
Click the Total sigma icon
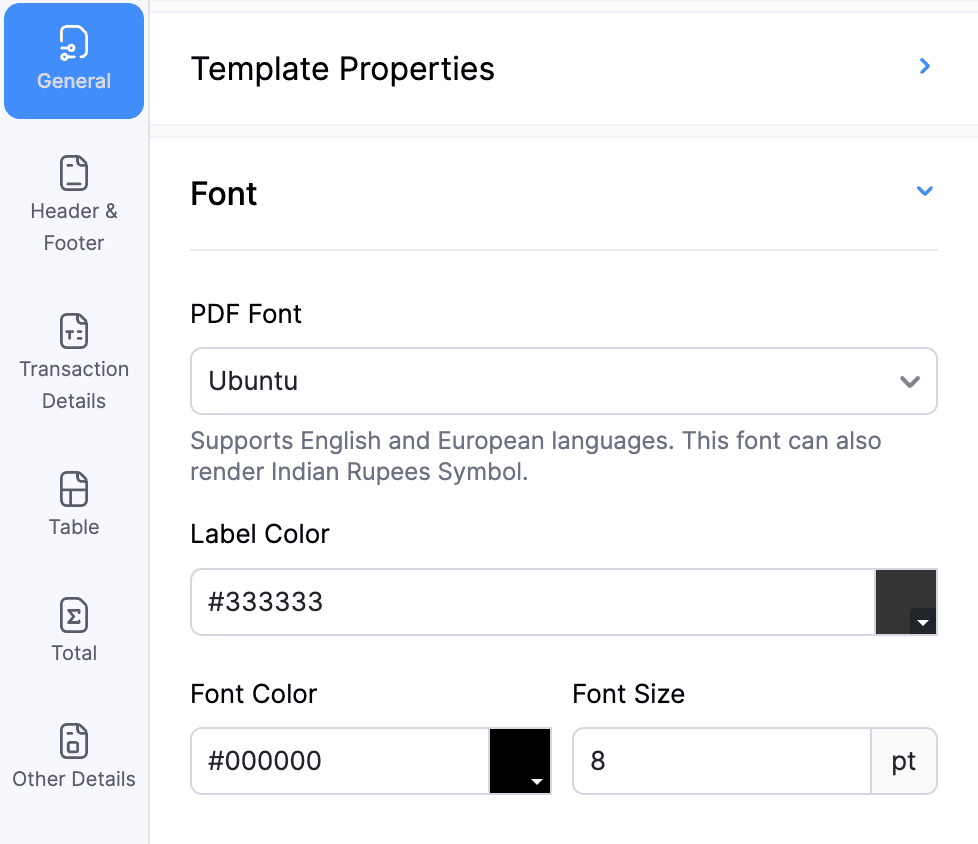pyautogui.click(x=74, y=615)
